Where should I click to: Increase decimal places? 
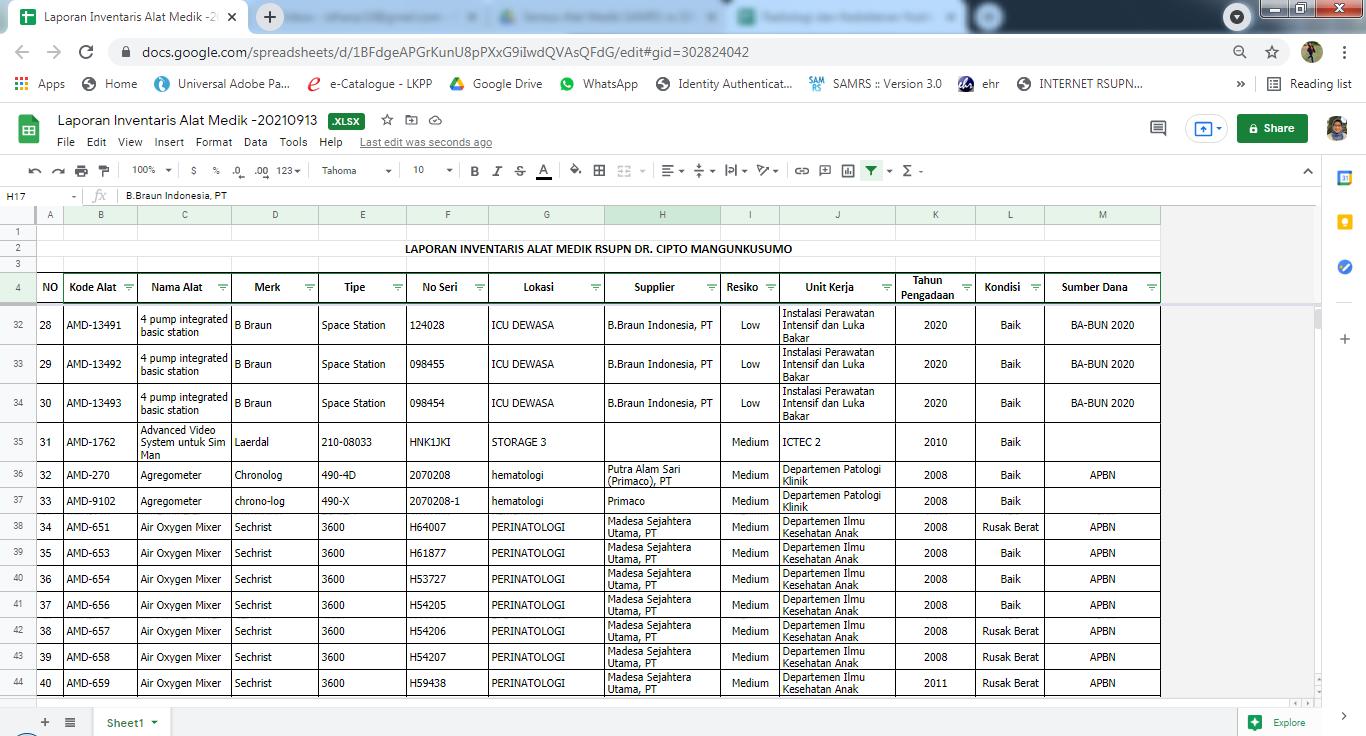point(261,171)
